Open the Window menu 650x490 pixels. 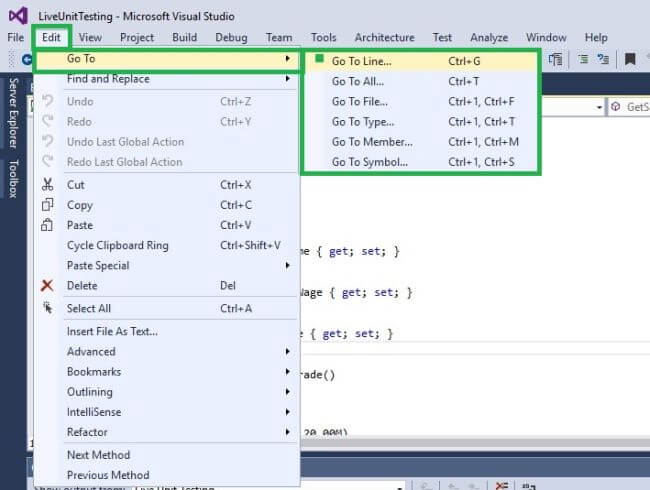pyautogui.click(x=546, y=37)
